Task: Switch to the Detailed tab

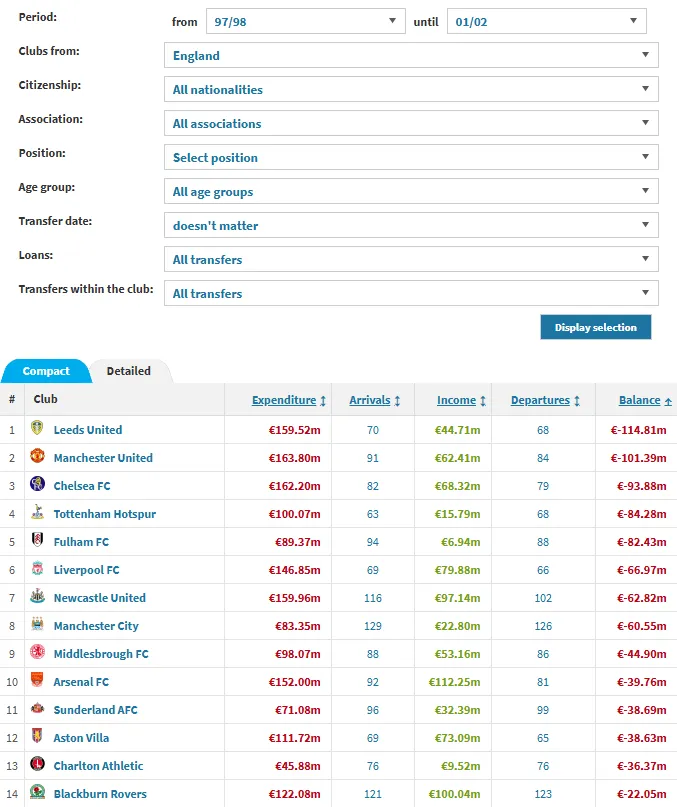Action: (x=129, y=371)
